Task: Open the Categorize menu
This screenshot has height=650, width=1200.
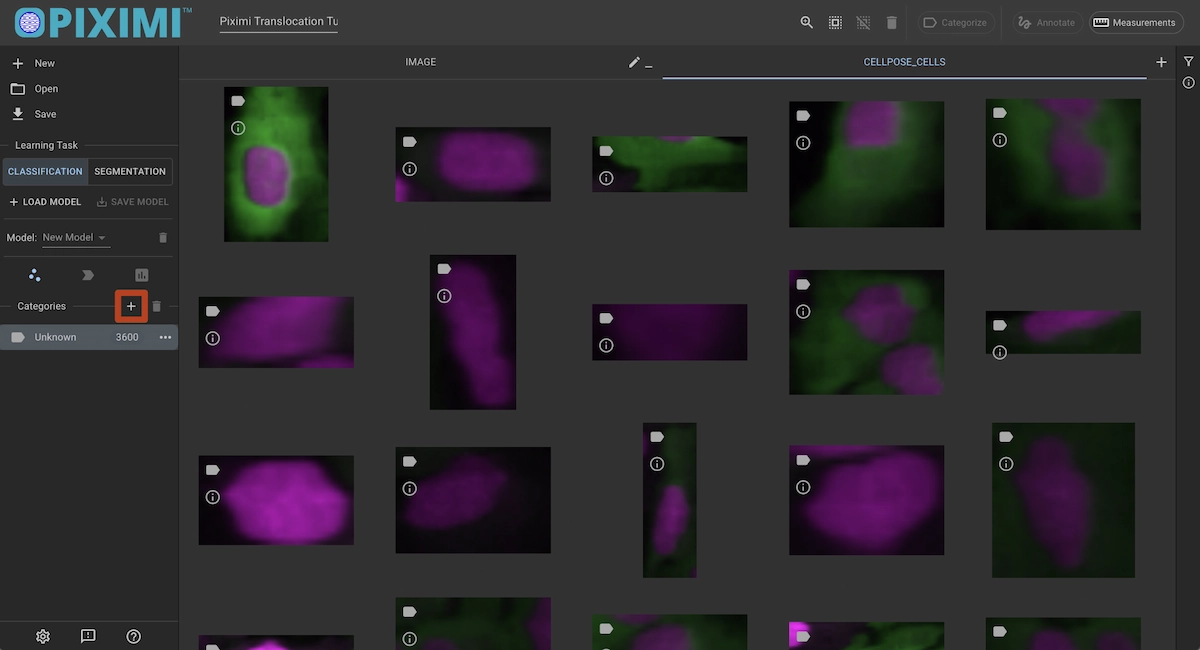Action: click(954, 22)
